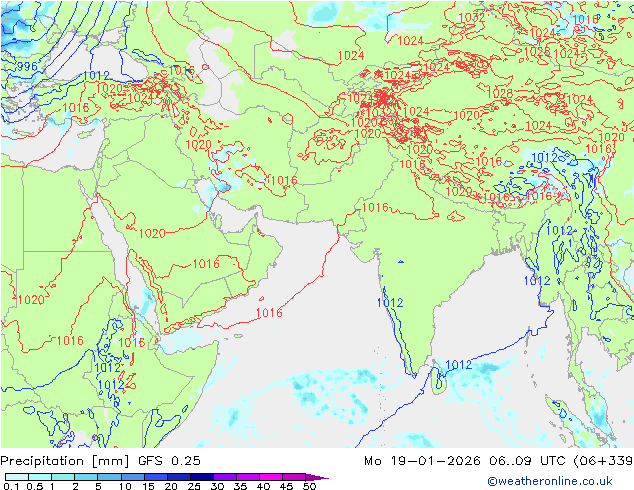This screenshot has height=490, width=634.
Task: Click the 'Precipitation [mm] GFS 0.25' title
Action: tap(100, 461)
